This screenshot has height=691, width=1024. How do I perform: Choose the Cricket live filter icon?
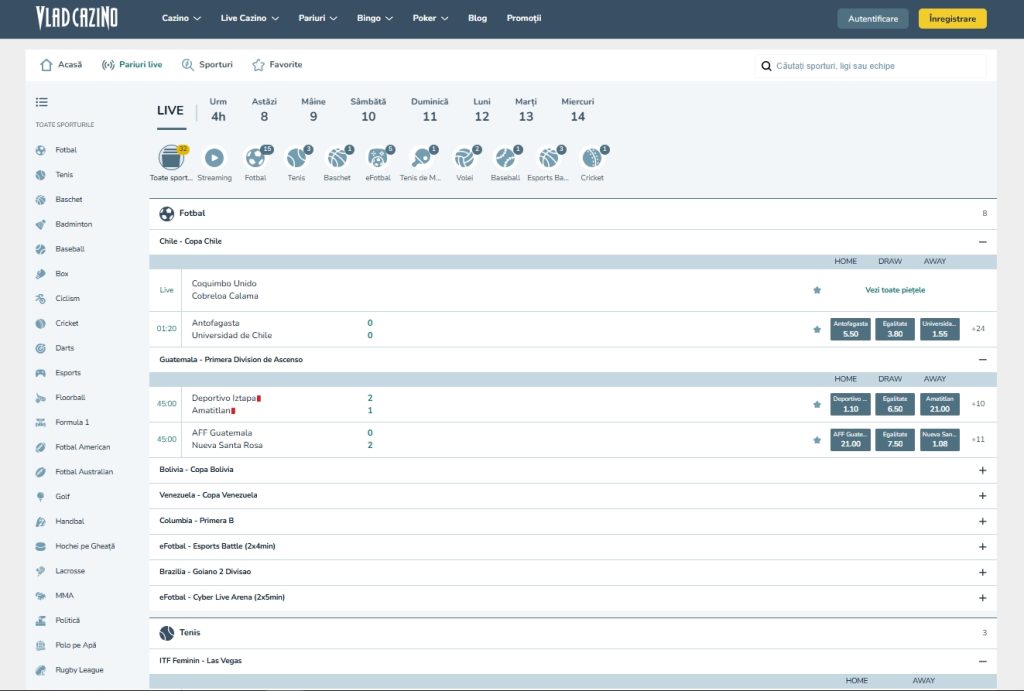[x=592, y=158]
